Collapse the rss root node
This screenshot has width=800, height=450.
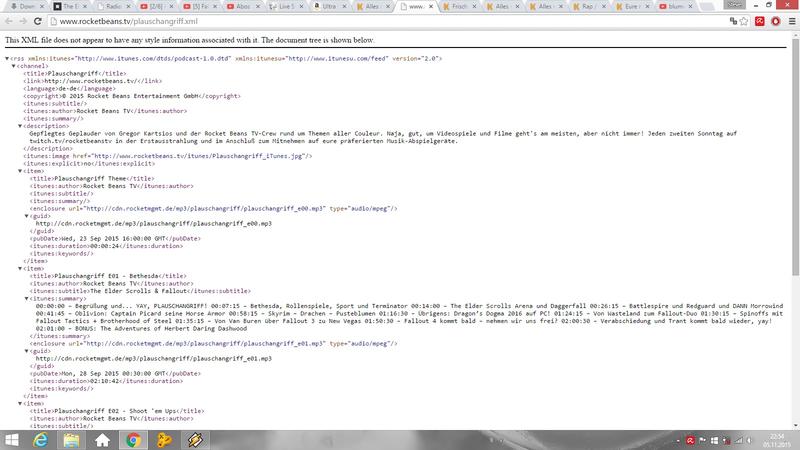pyautogui.click(x=7, y=59)
